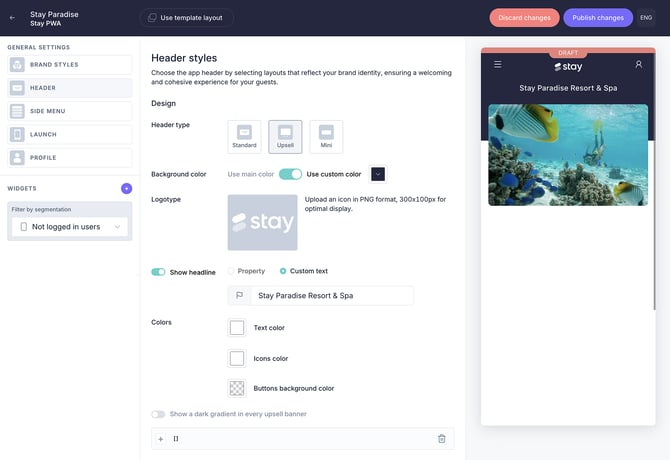Click the DRAFT badge in preview

(x=568, y=53)
